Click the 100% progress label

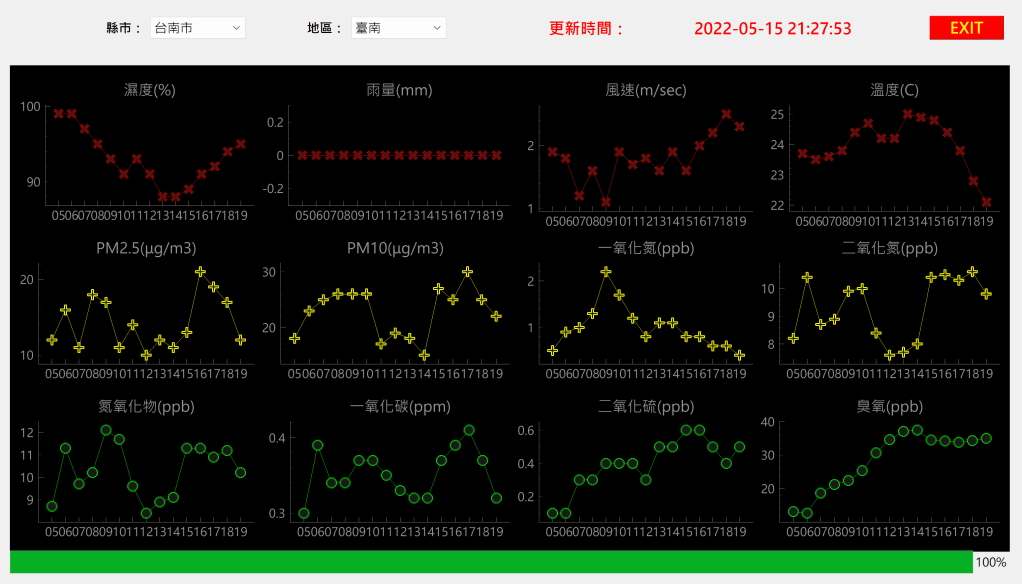coord(990,562)
